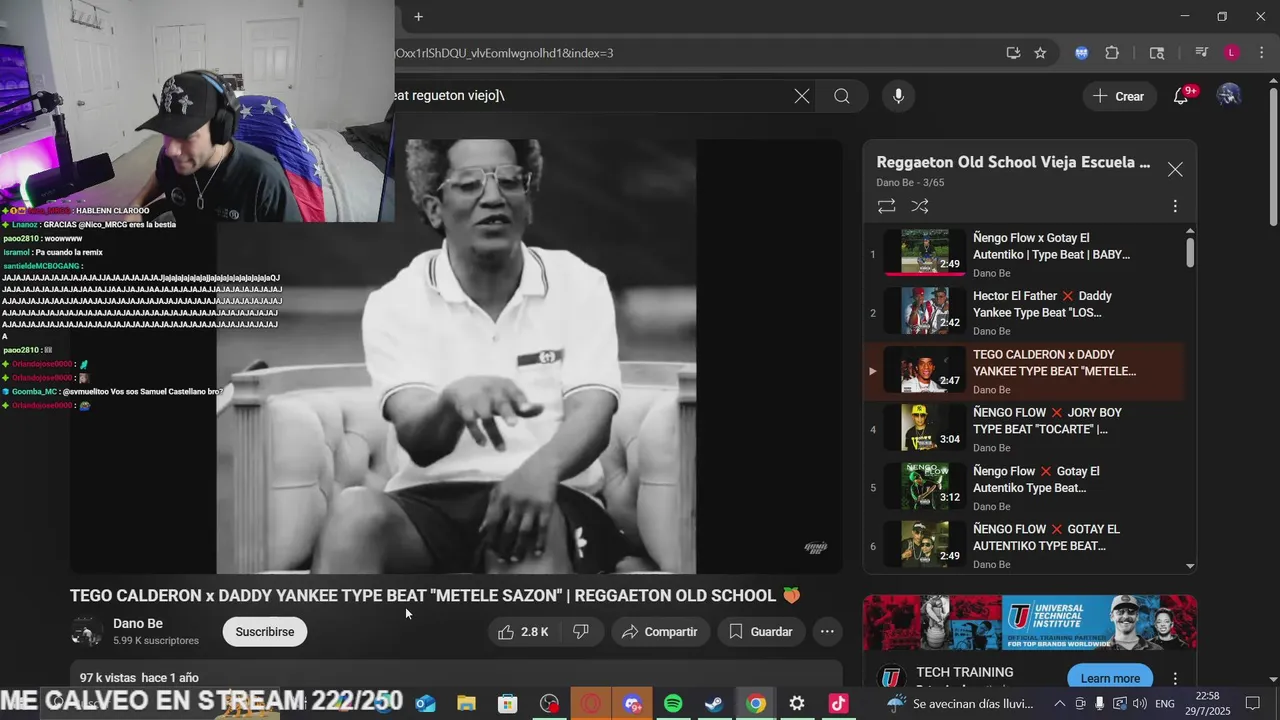Image resolution: width=1280 pixels, height=720 pixels.
Task: Open the blue extension icon in Chrome toolbar
Action: [1081, 53]
